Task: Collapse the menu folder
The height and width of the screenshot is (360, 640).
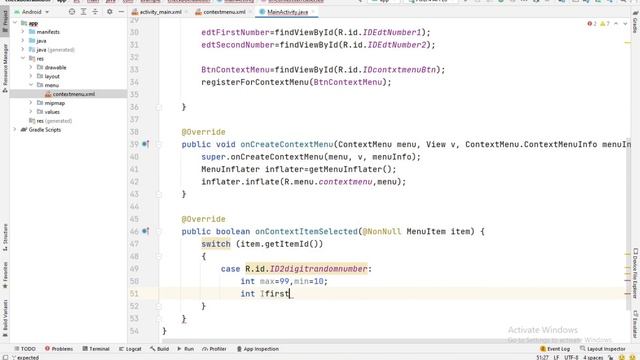Action: point(31,85)
